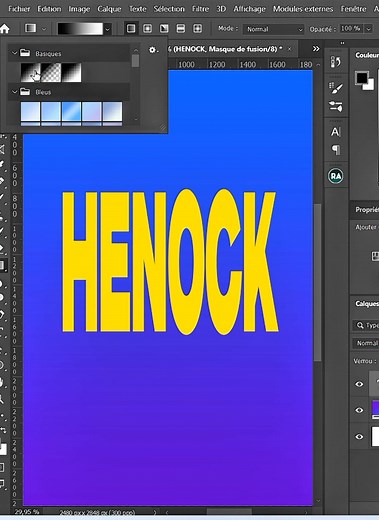Viewport: 379px width, 520px height.
Task: Select the Angle gradient style
Action: pos(164,29)
